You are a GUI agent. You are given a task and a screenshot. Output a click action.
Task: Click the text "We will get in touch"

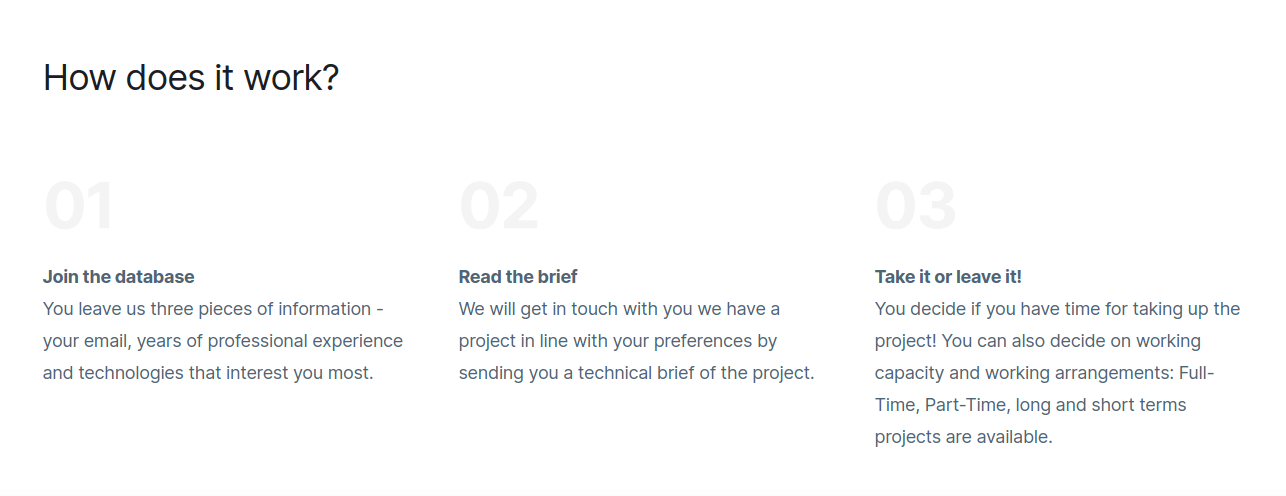(538, 309)
